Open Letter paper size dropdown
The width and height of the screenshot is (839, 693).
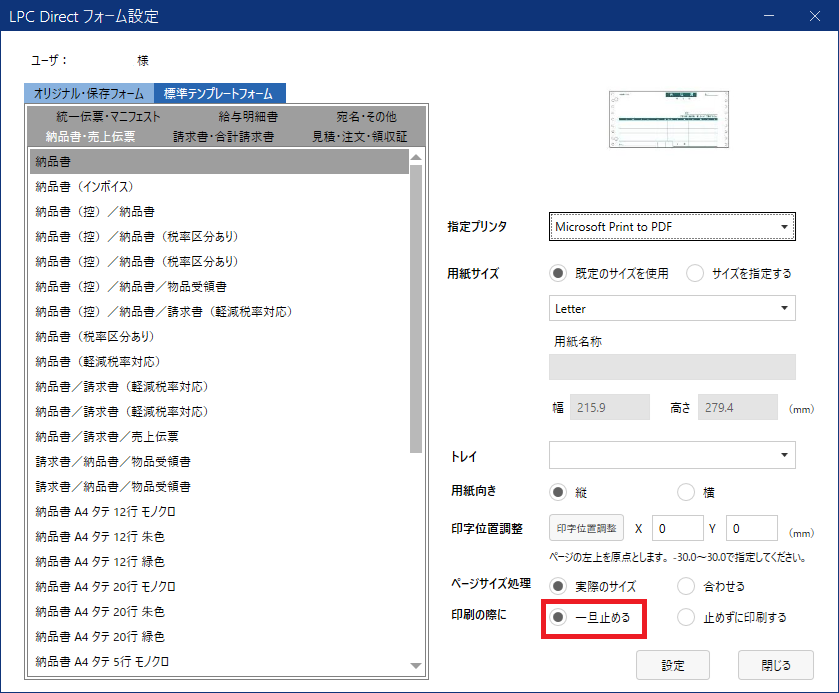(x=672, y=308)
